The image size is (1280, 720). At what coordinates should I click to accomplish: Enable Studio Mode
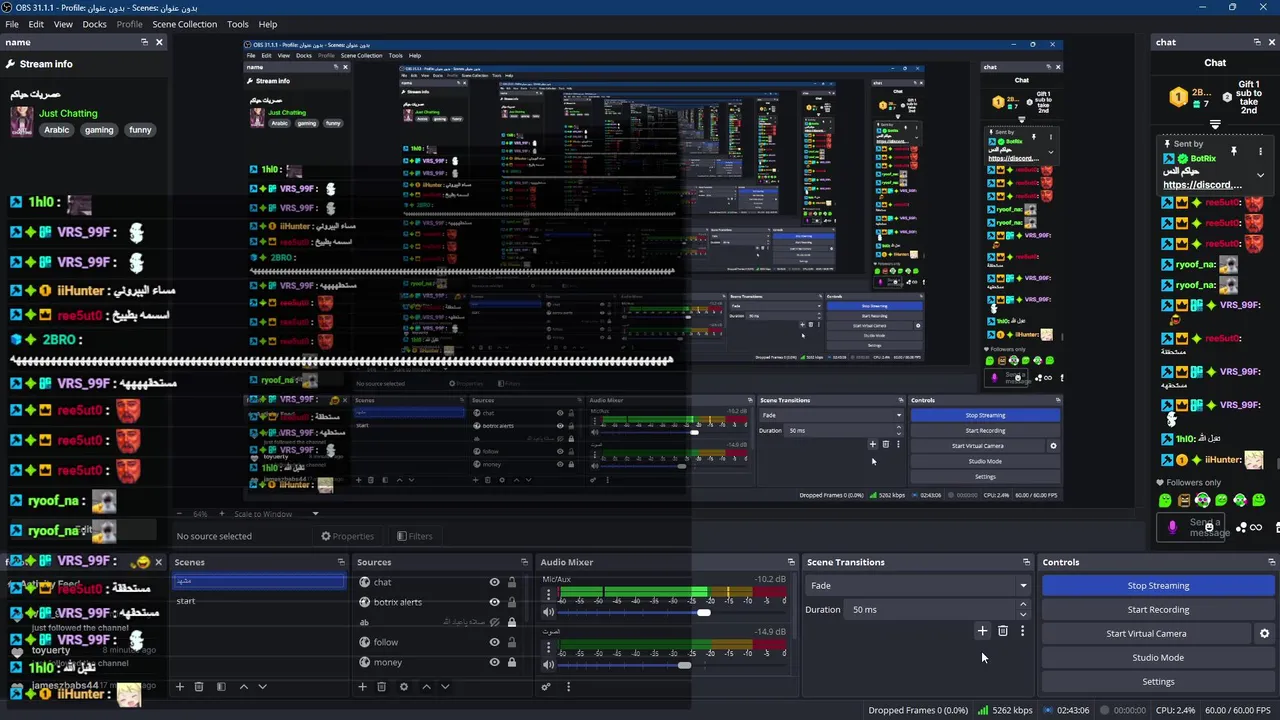click(1158, 658)
